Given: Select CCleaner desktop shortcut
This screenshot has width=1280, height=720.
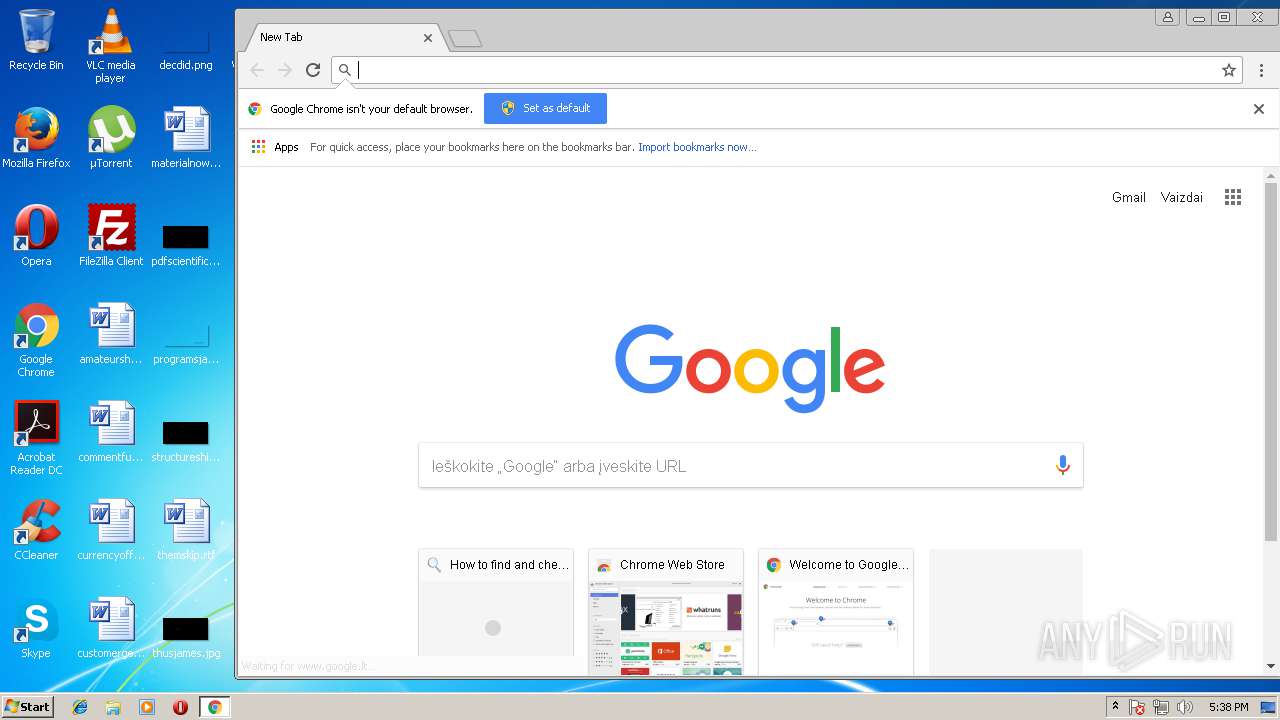Looking at the screenshot, I should click(36, 530).
